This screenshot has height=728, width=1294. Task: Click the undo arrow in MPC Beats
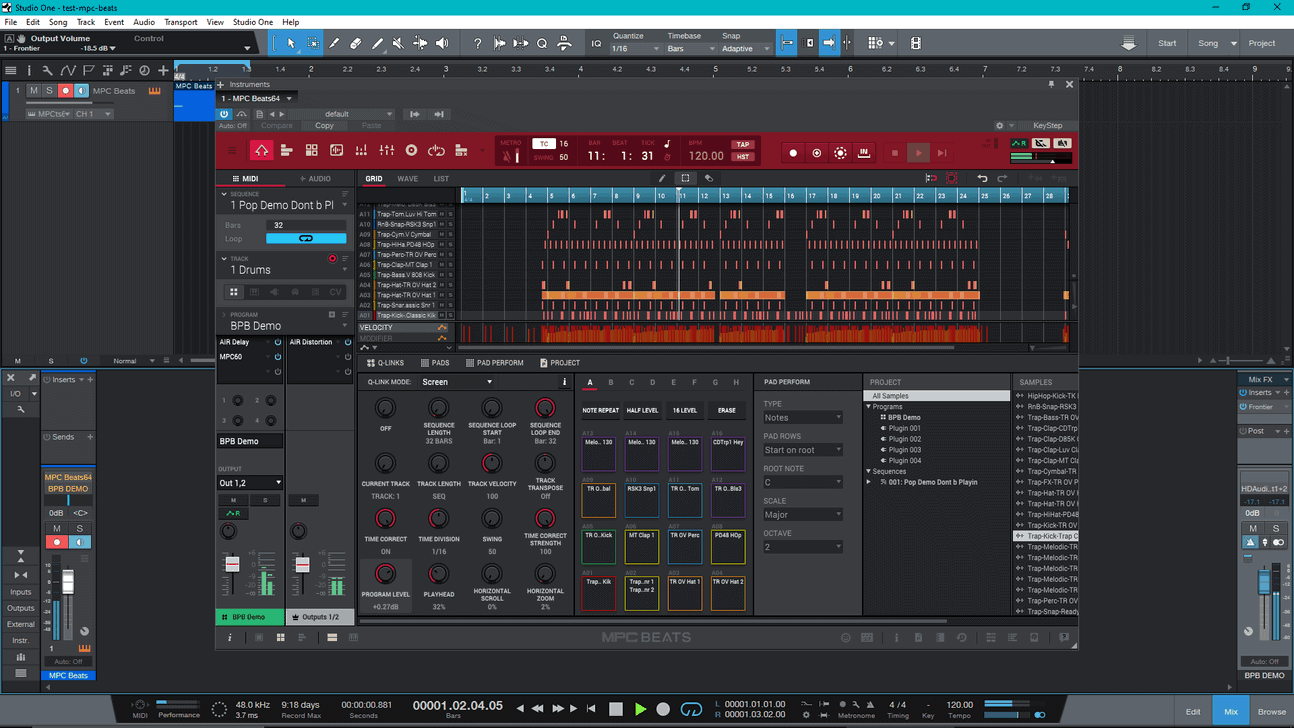(982, 179)
